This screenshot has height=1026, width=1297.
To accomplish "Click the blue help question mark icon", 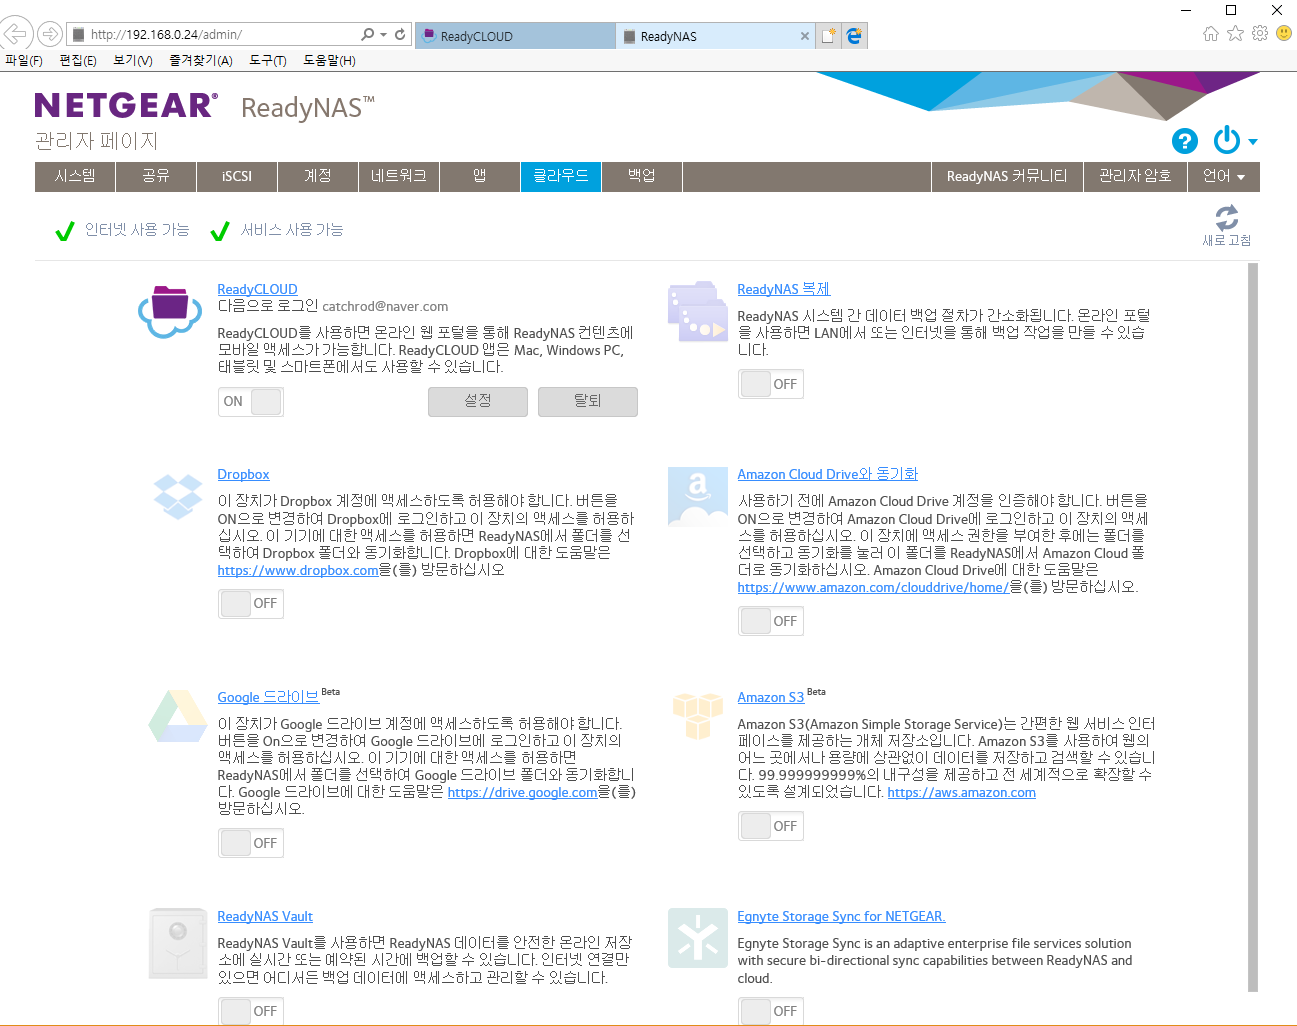I will coord(1184,141).
